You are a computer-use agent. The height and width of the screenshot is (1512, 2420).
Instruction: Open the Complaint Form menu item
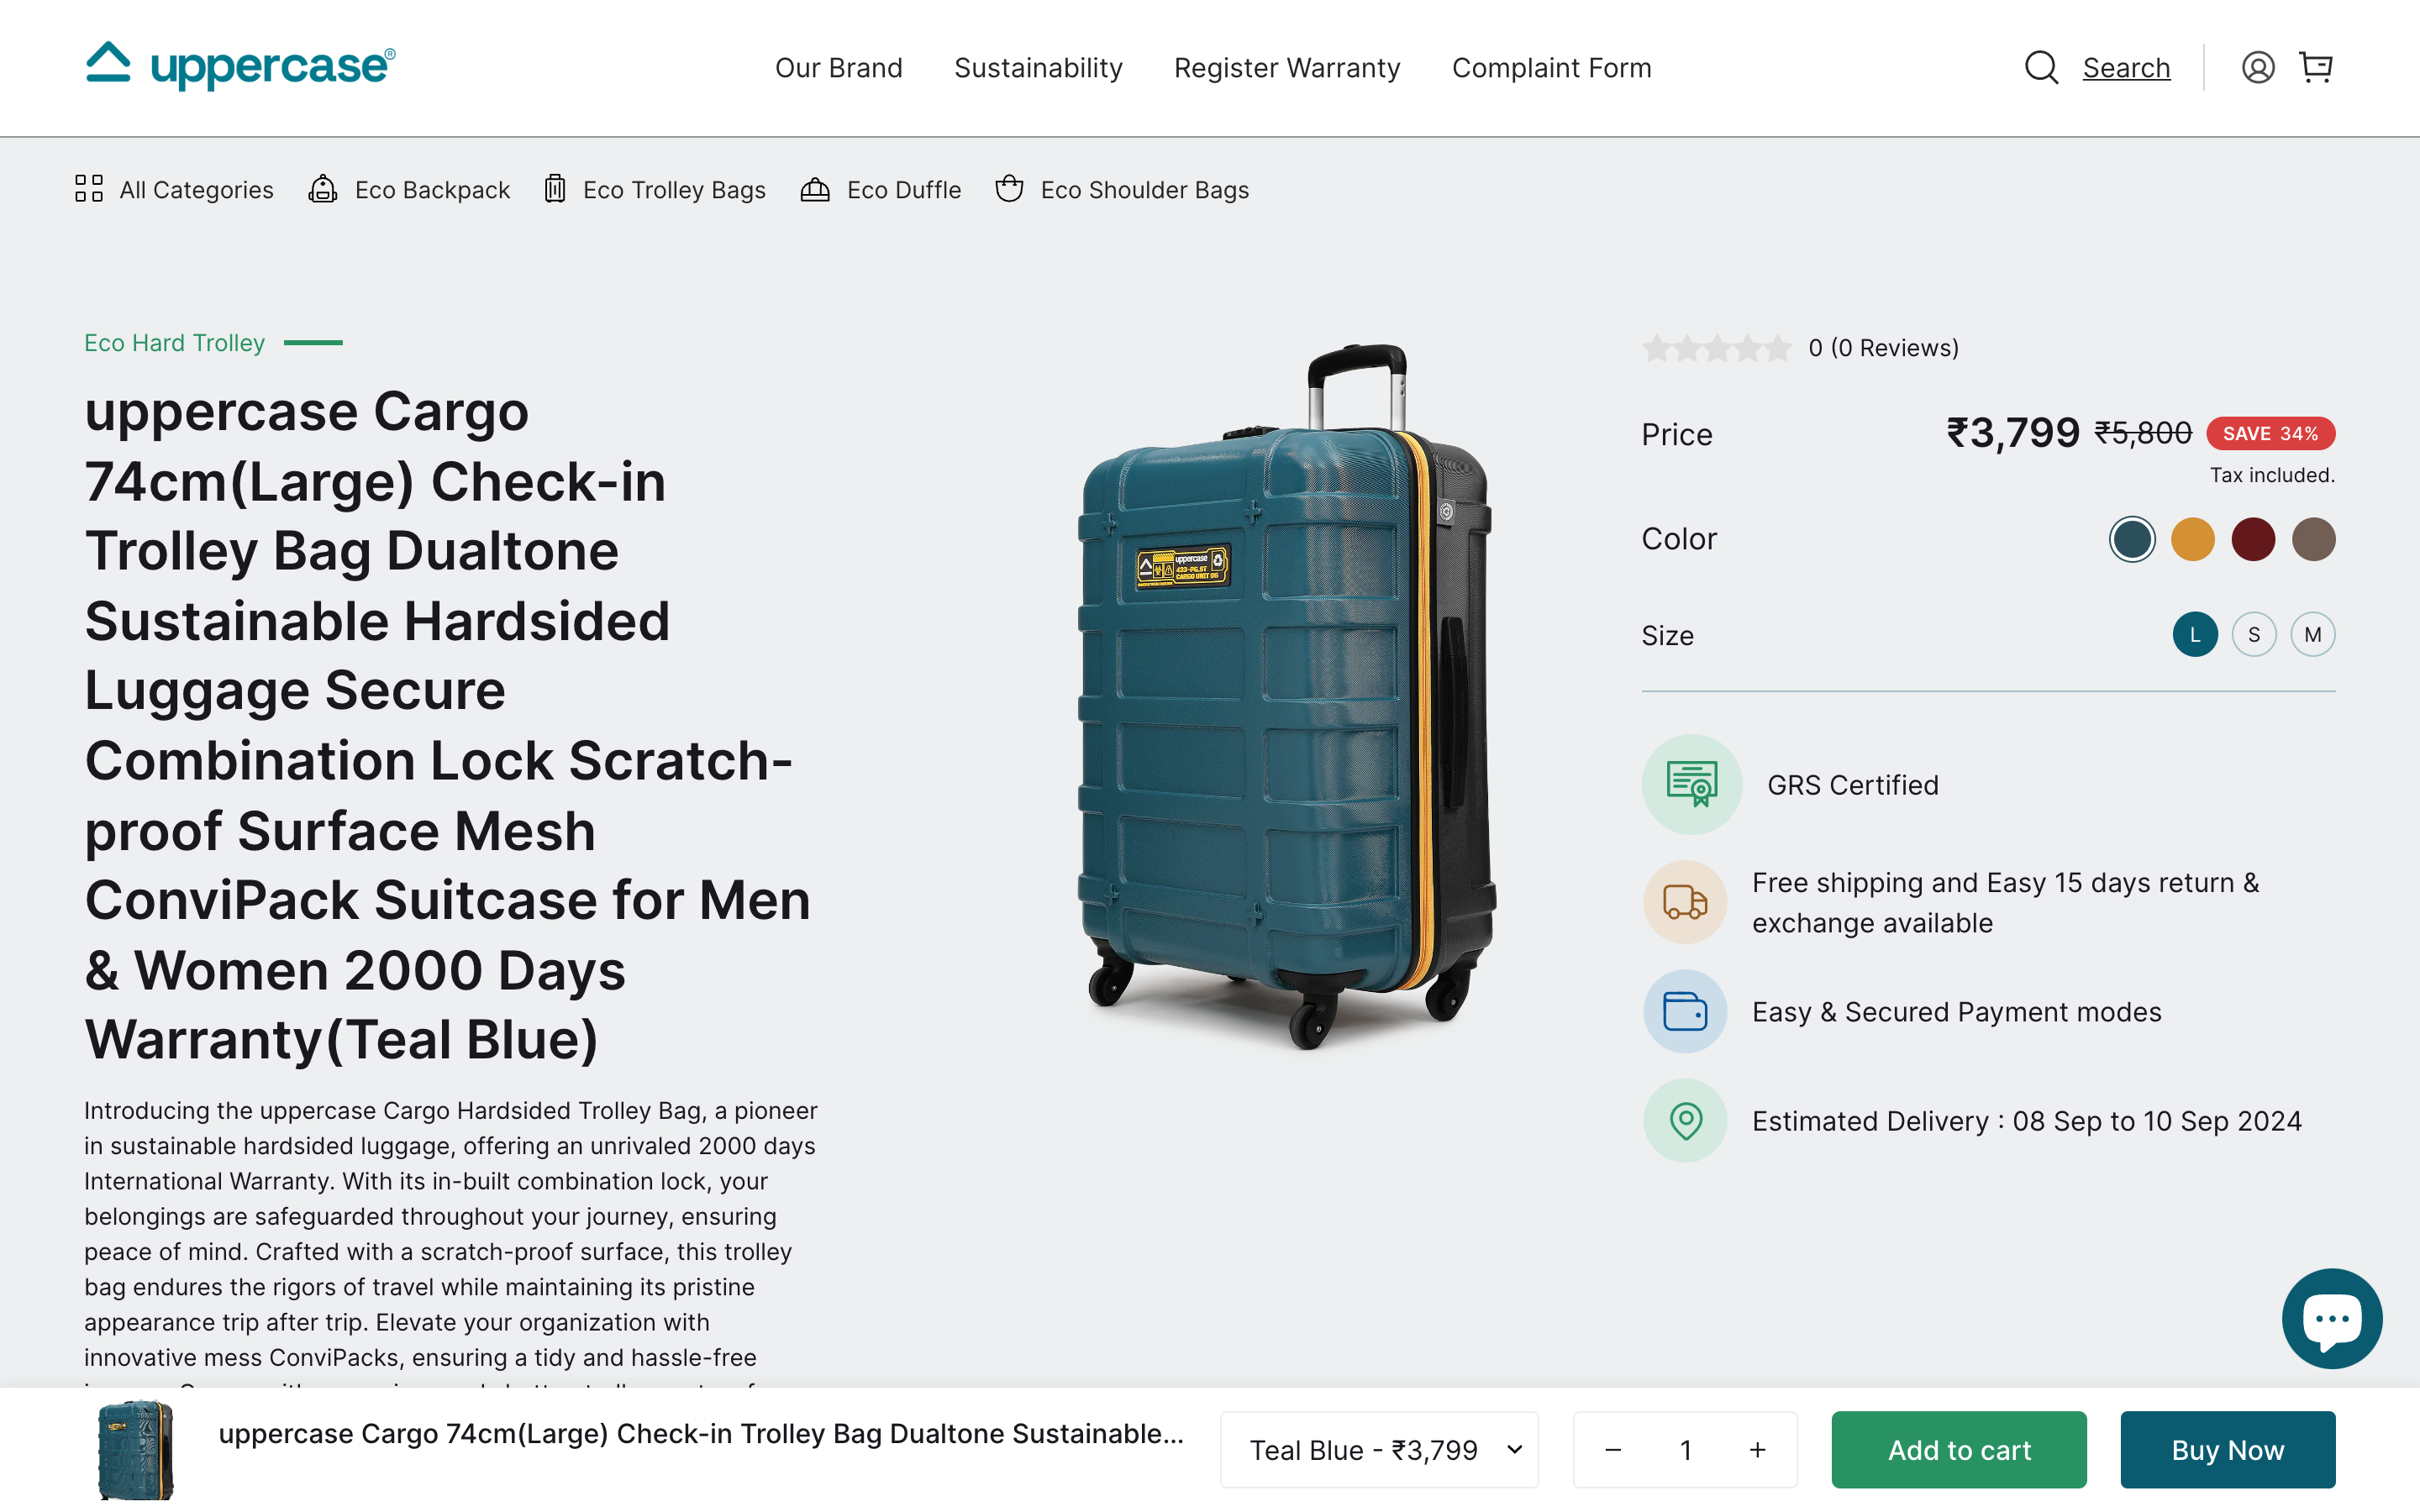tap(1551, 67)
